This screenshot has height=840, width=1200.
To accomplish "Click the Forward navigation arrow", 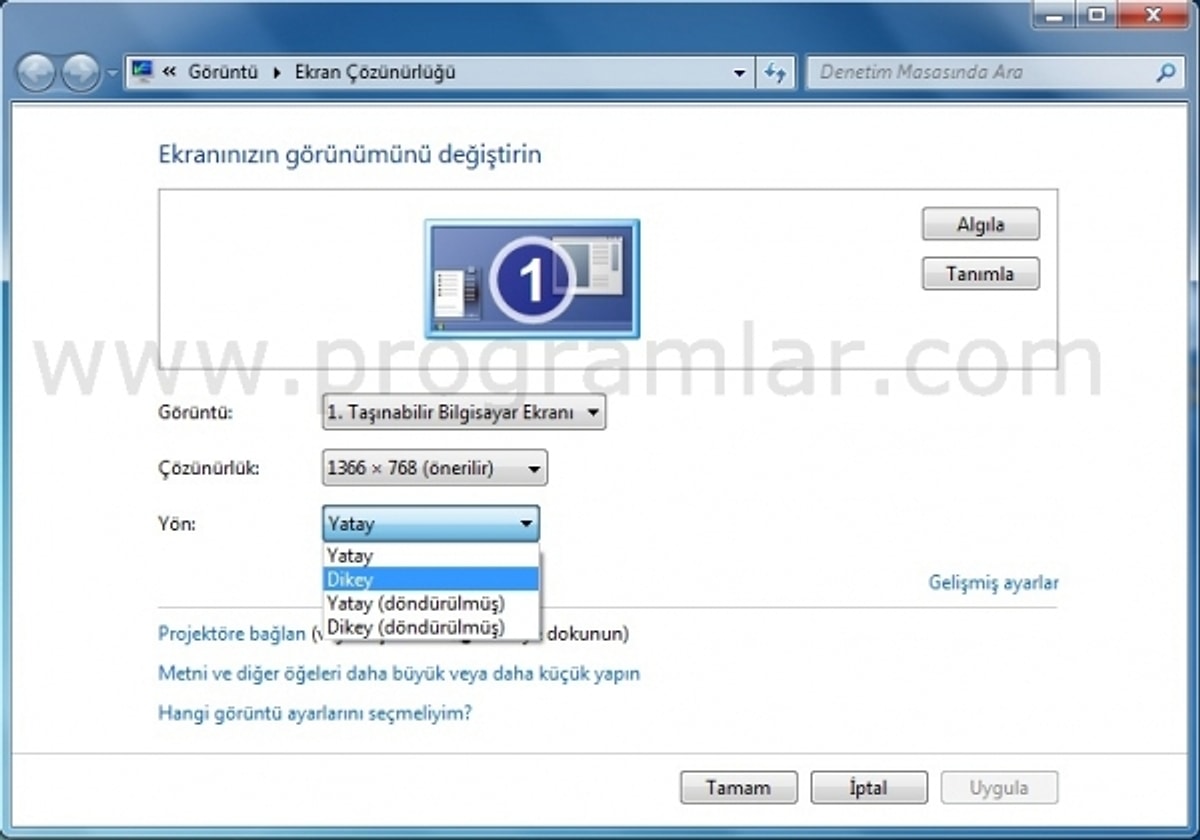I will (x=81, y=73).
